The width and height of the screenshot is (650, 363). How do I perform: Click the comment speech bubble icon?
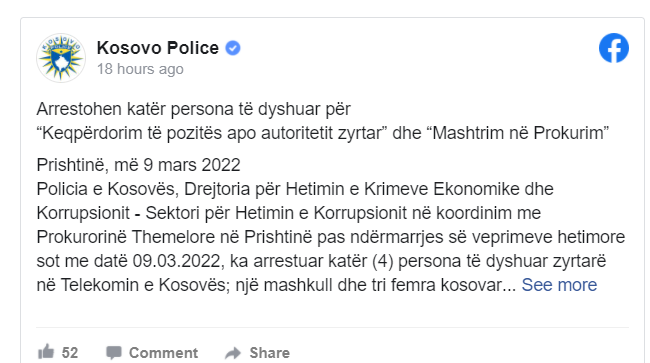coord(114,353)
